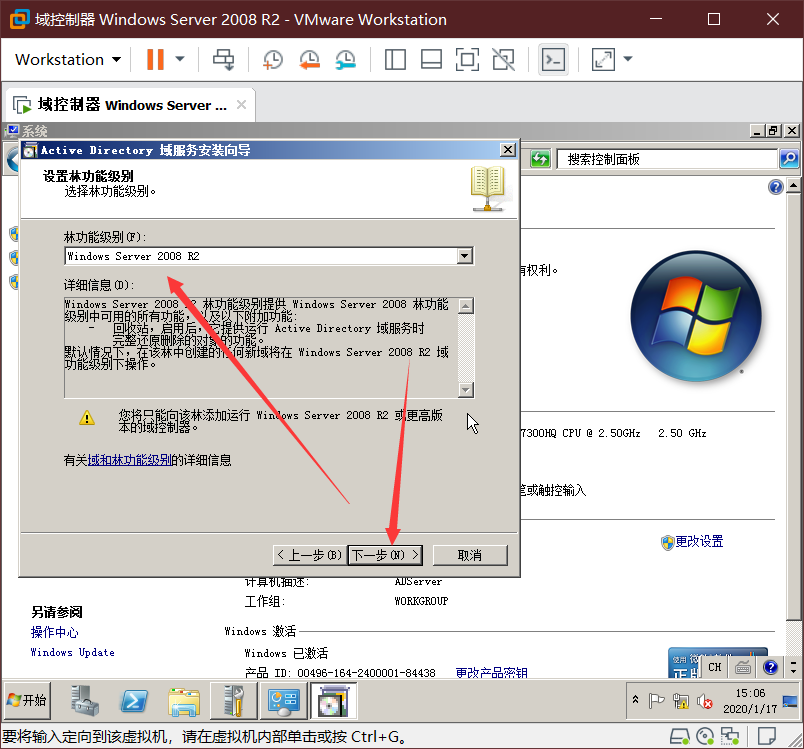
Task: Open the Windows Update link
Action: point(72,652)
